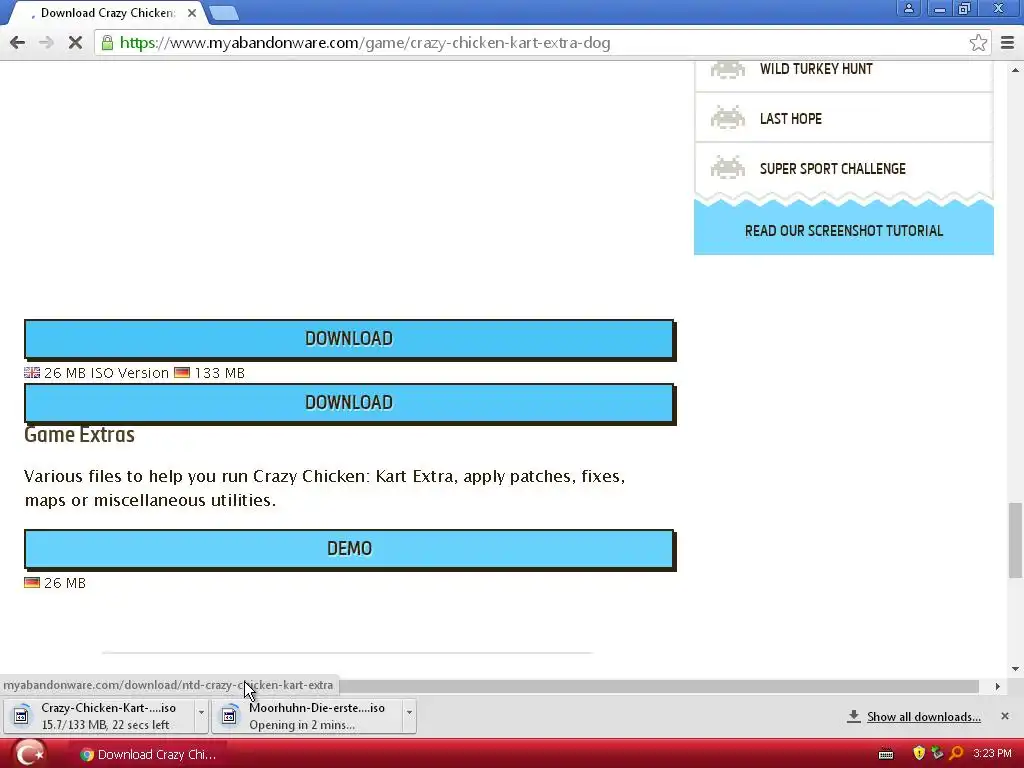1024x768 pixels.
Task: Click the invader icon beside Super Sport Challenge
Action: (x=728, y=168)
